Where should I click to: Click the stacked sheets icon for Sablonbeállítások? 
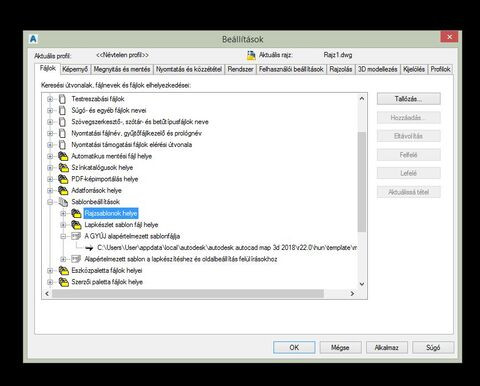tap(63, 202)
